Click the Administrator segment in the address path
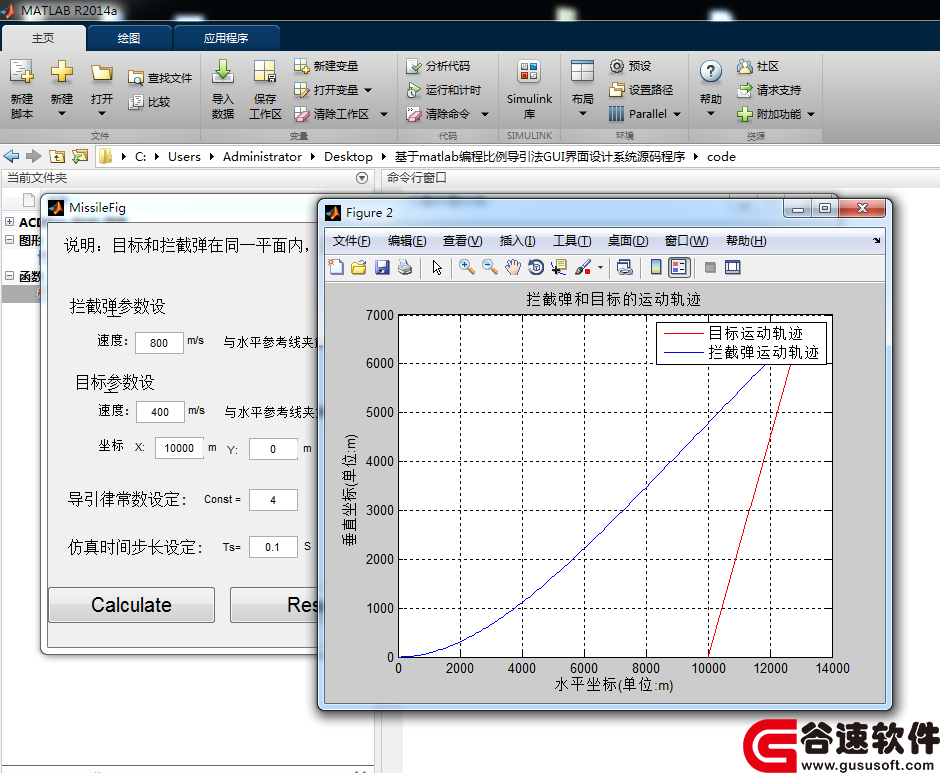Viewport: 940px width, 773px height. 262,157
